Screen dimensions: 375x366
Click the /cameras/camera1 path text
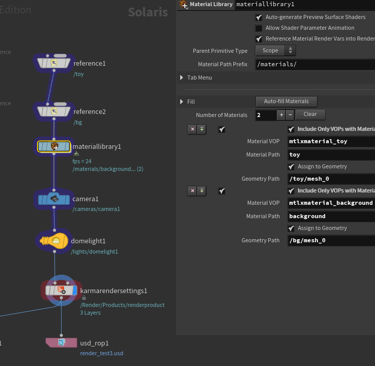click(x=96, y=209)
